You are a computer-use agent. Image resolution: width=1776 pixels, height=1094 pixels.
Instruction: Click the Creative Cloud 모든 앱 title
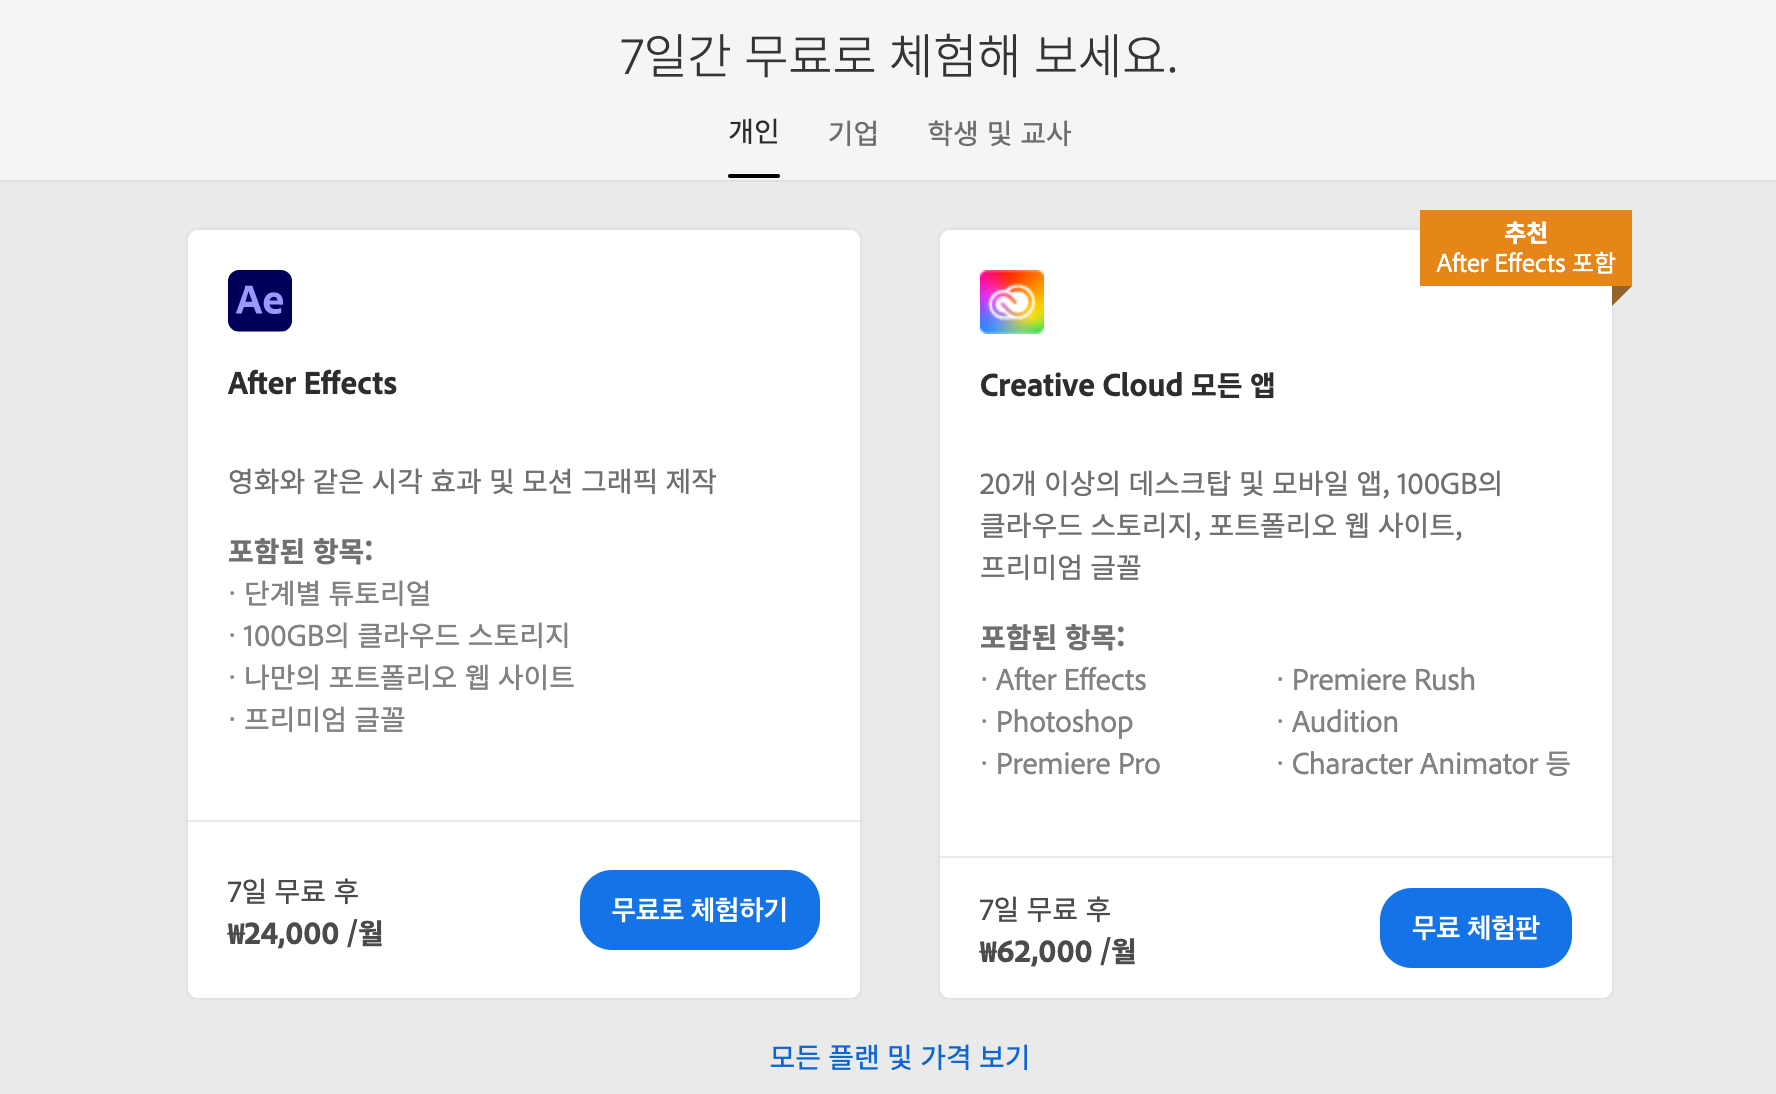click(x=1127, y=385)
